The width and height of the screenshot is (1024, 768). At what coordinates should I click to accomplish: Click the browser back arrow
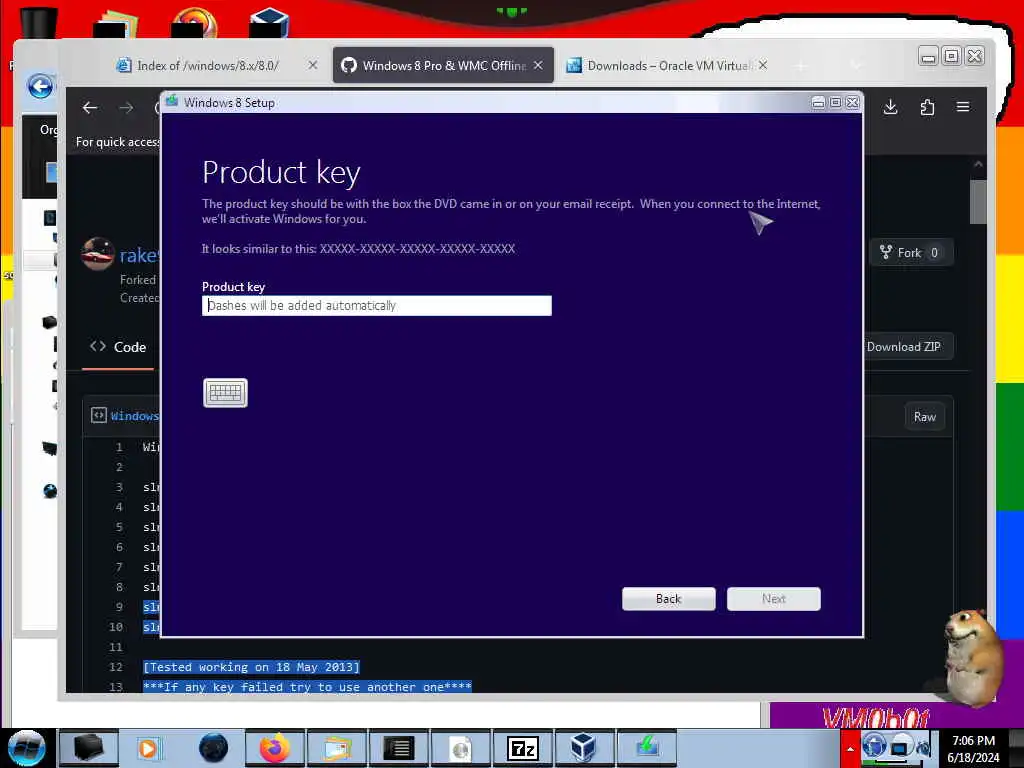coord(90,108)
